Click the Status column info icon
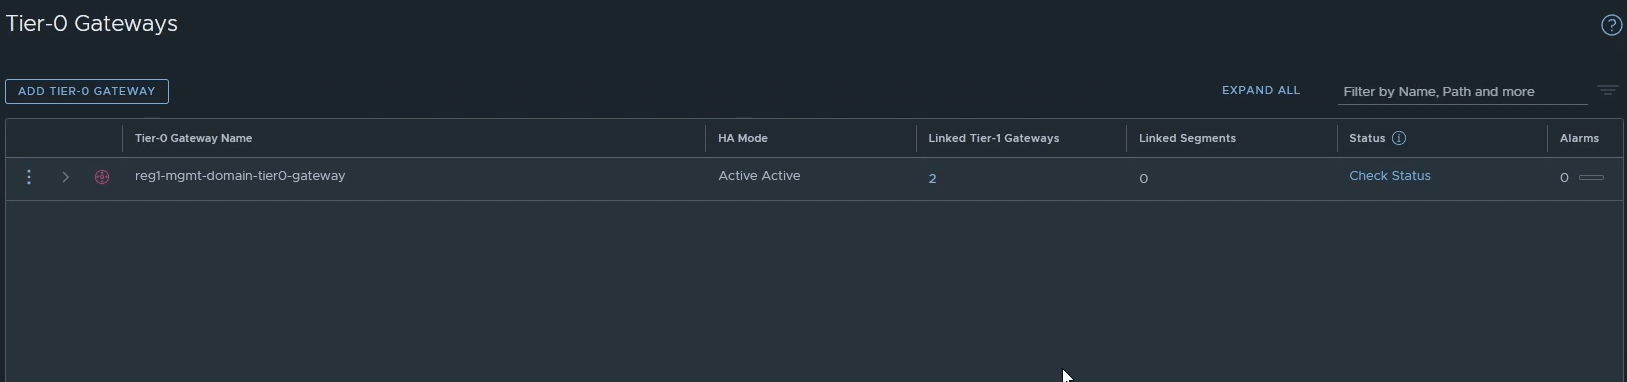The image size is (1627, 382). [1399, 138]
